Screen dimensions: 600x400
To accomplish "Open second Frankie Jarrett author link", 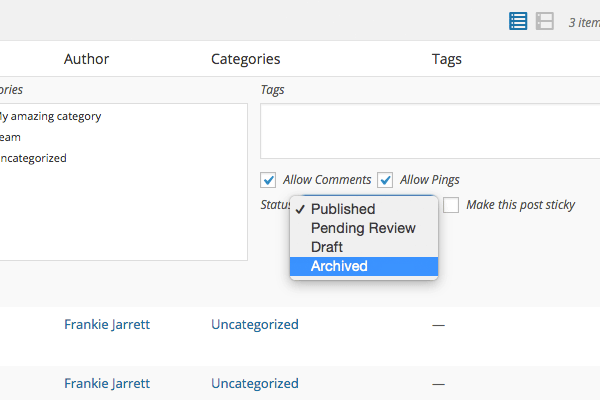I will click(x=107, y=383).
